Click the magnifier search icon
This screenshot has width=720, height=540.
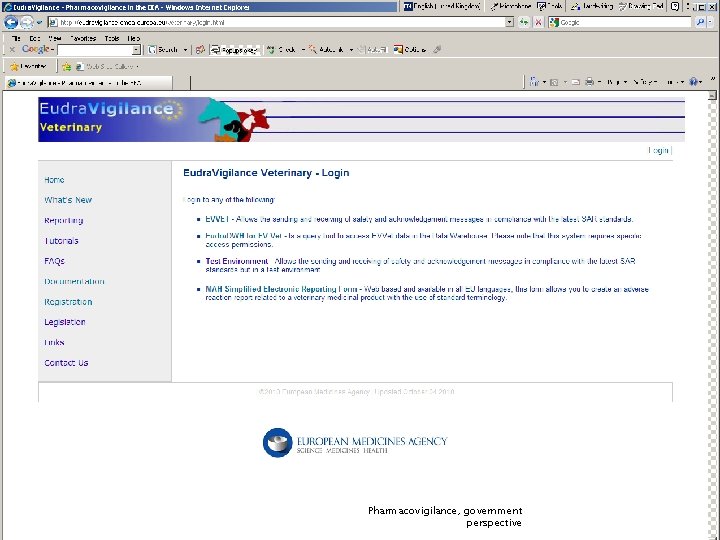[700, 22]
